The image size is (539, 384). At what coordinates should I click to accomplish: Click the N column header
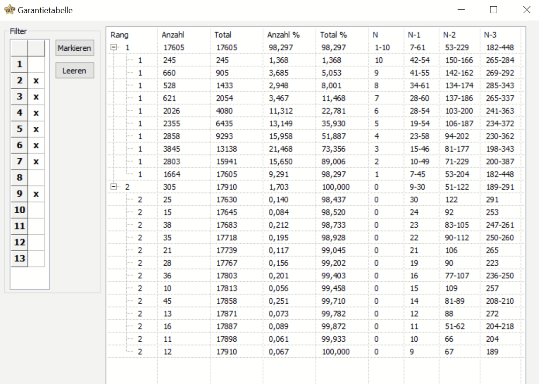point(375,35)
